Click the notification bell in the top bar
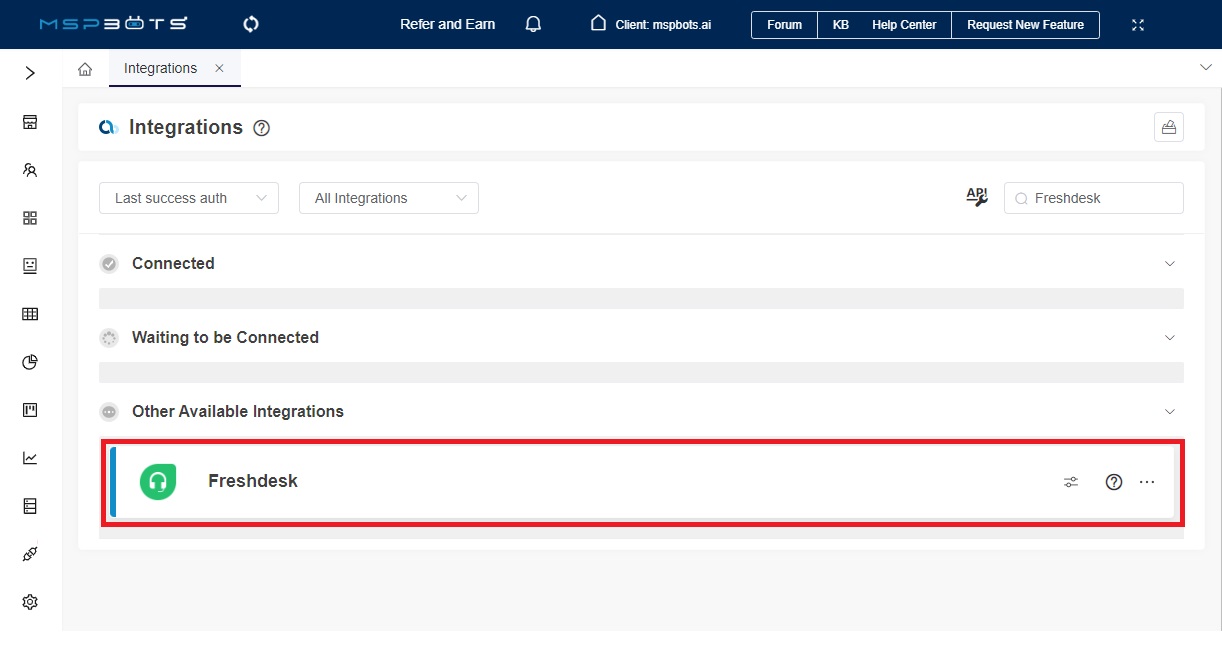The height and width of the screenshot is (669, 1222). pos(533,23)
